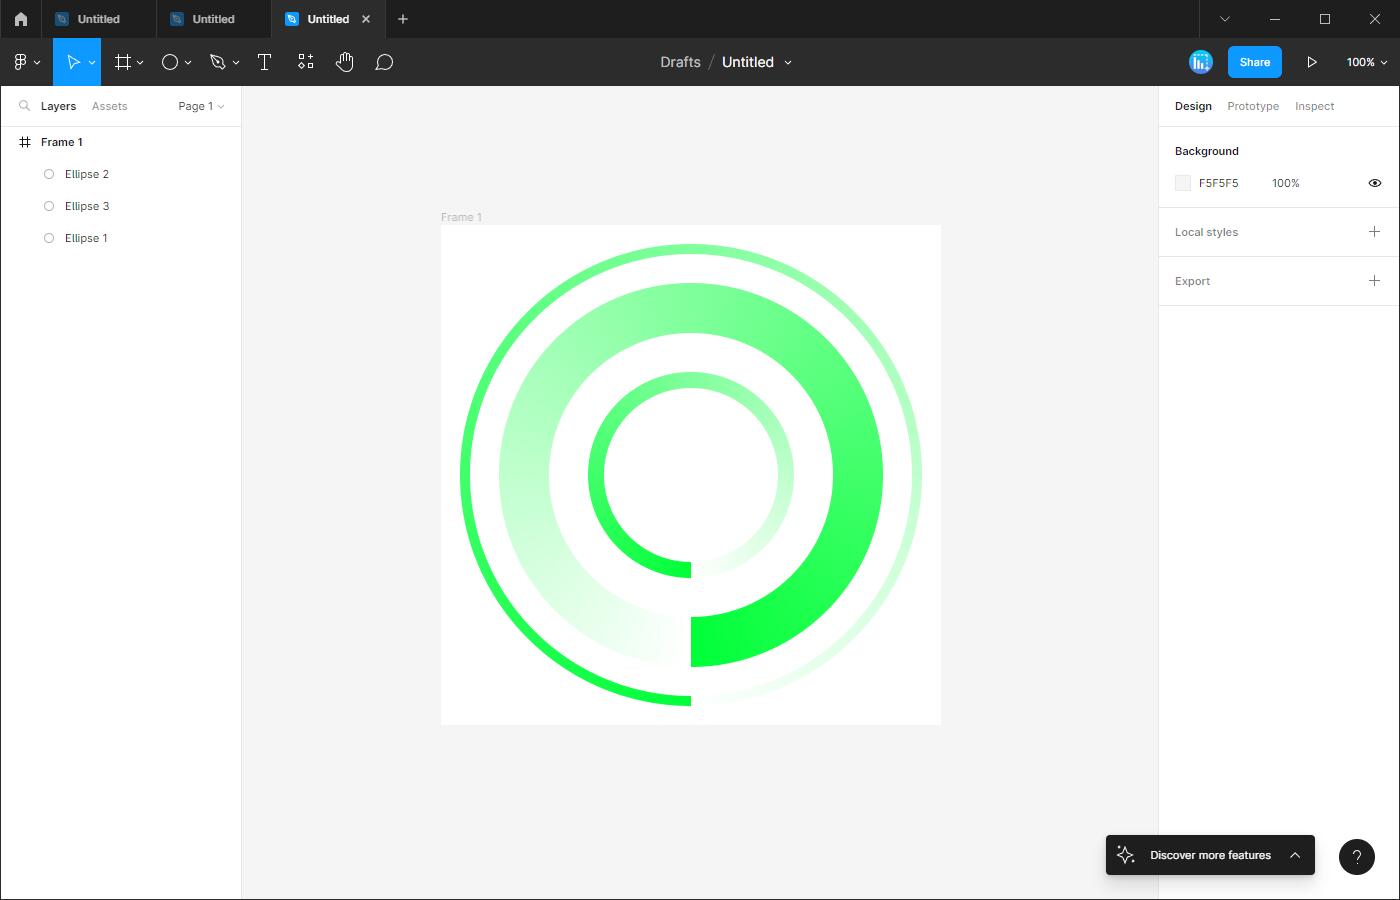Select the Comment tool
This screenshot has height=900, width=1400.
(x=384, y=62)
